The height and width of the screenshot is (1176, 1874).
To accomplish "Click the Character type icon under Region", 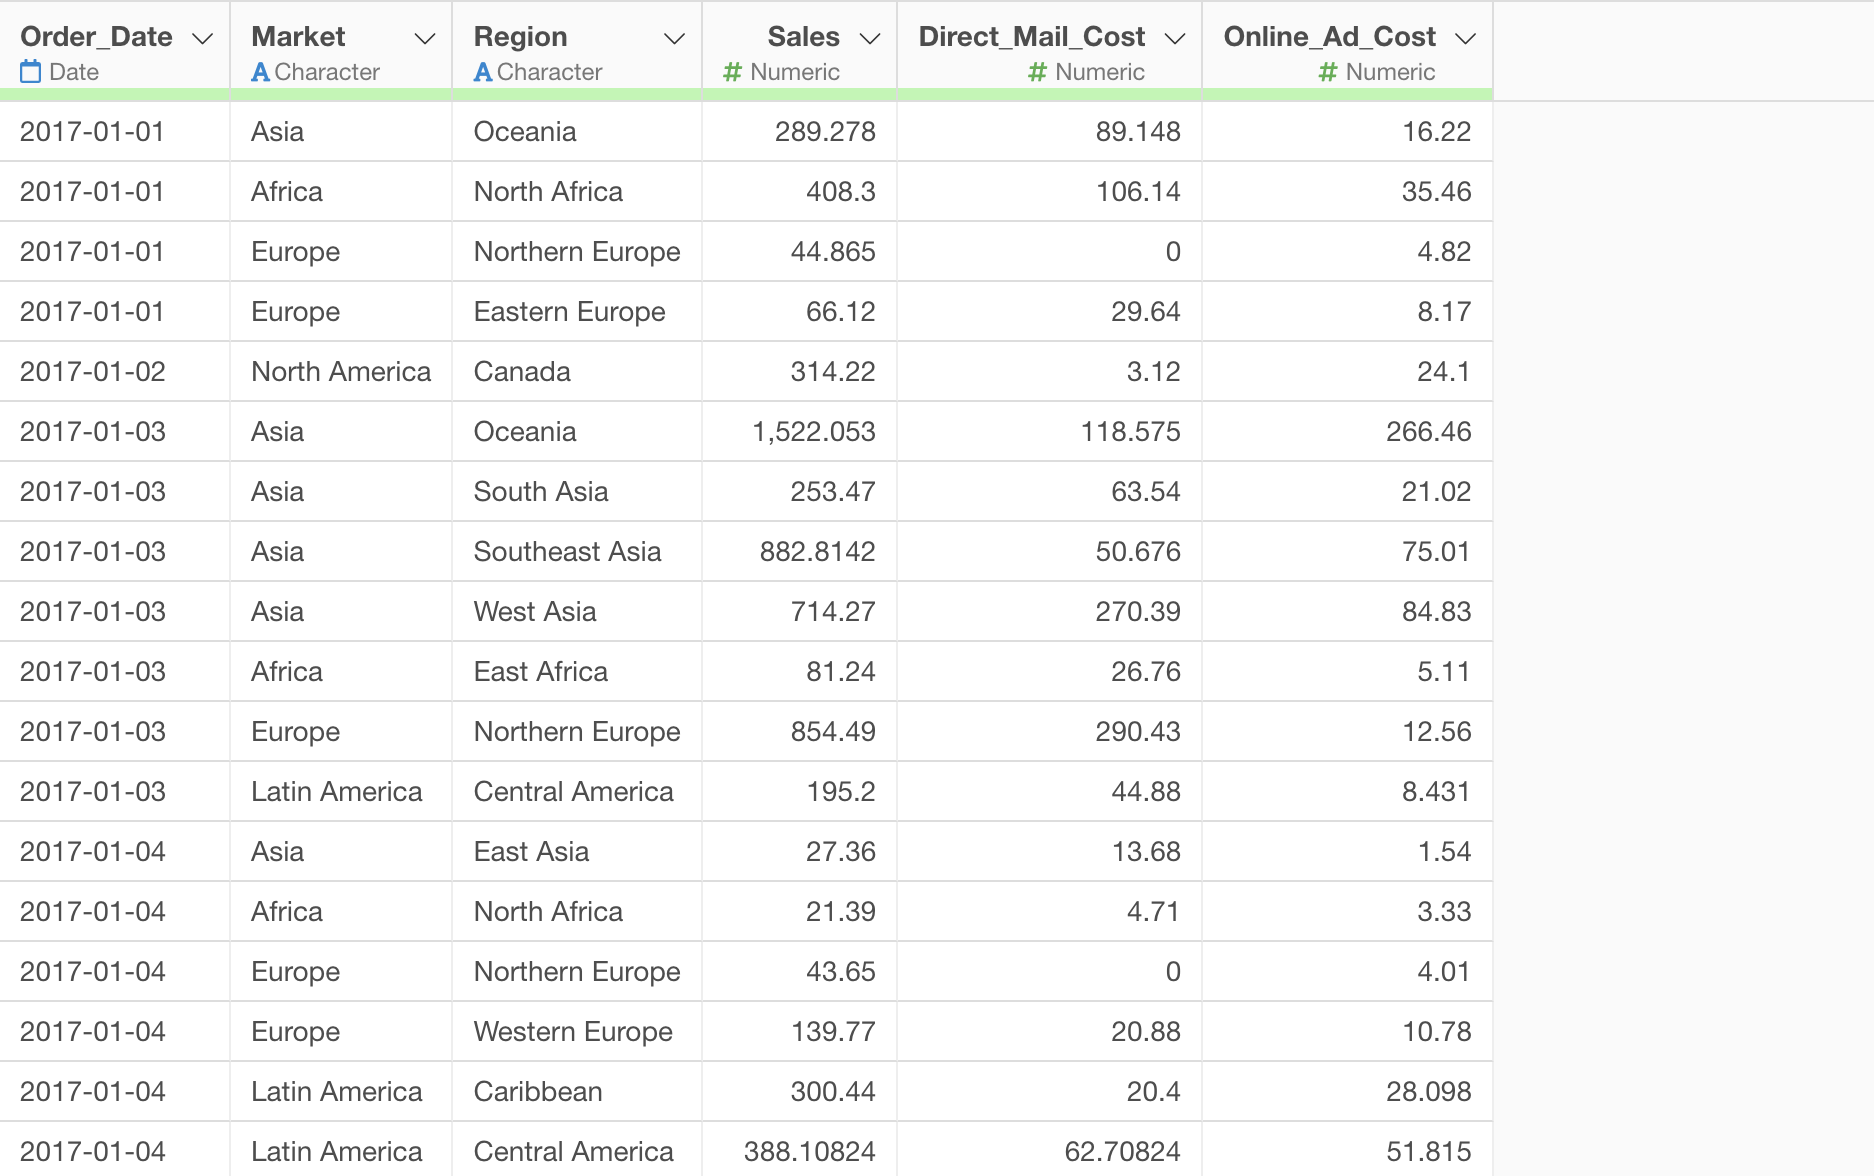I will click(x=483, y=72).
